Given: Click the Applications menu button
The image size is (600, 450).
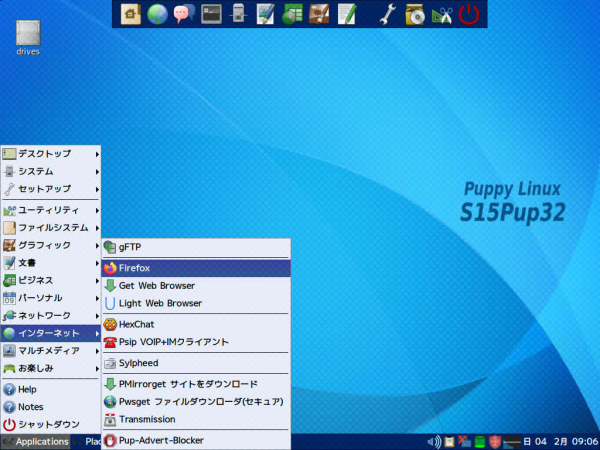Looking at the screenshot, I should click(35, 442).
